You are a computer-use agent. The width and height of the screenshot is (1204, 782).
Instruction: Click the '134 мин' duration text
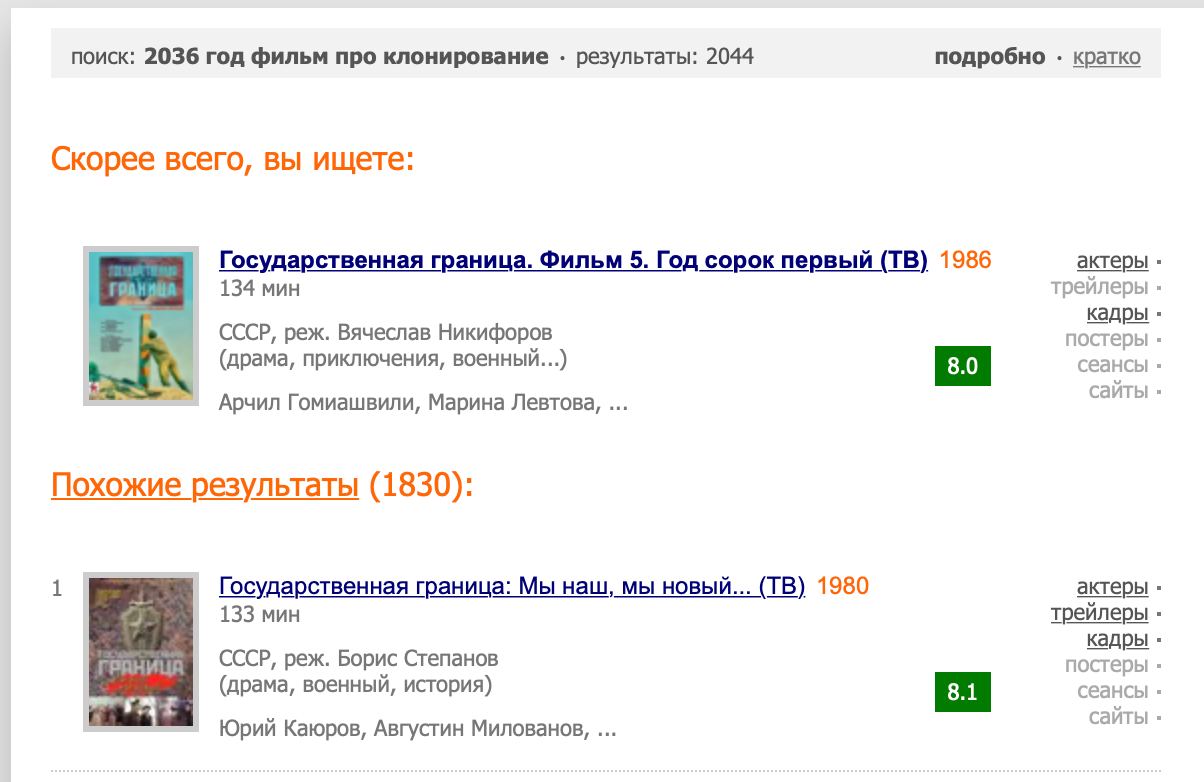259,289
